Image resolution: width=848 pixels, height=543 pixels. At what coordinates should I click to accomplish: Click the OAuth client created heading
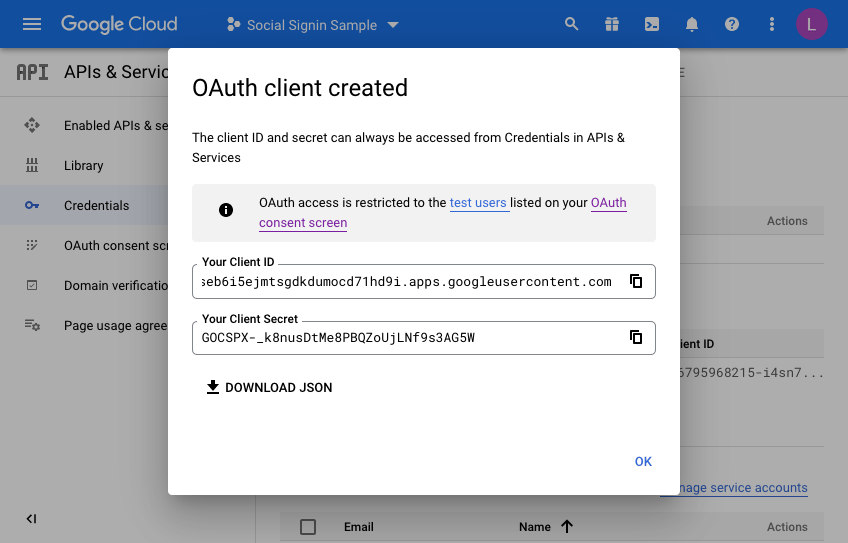300,88
